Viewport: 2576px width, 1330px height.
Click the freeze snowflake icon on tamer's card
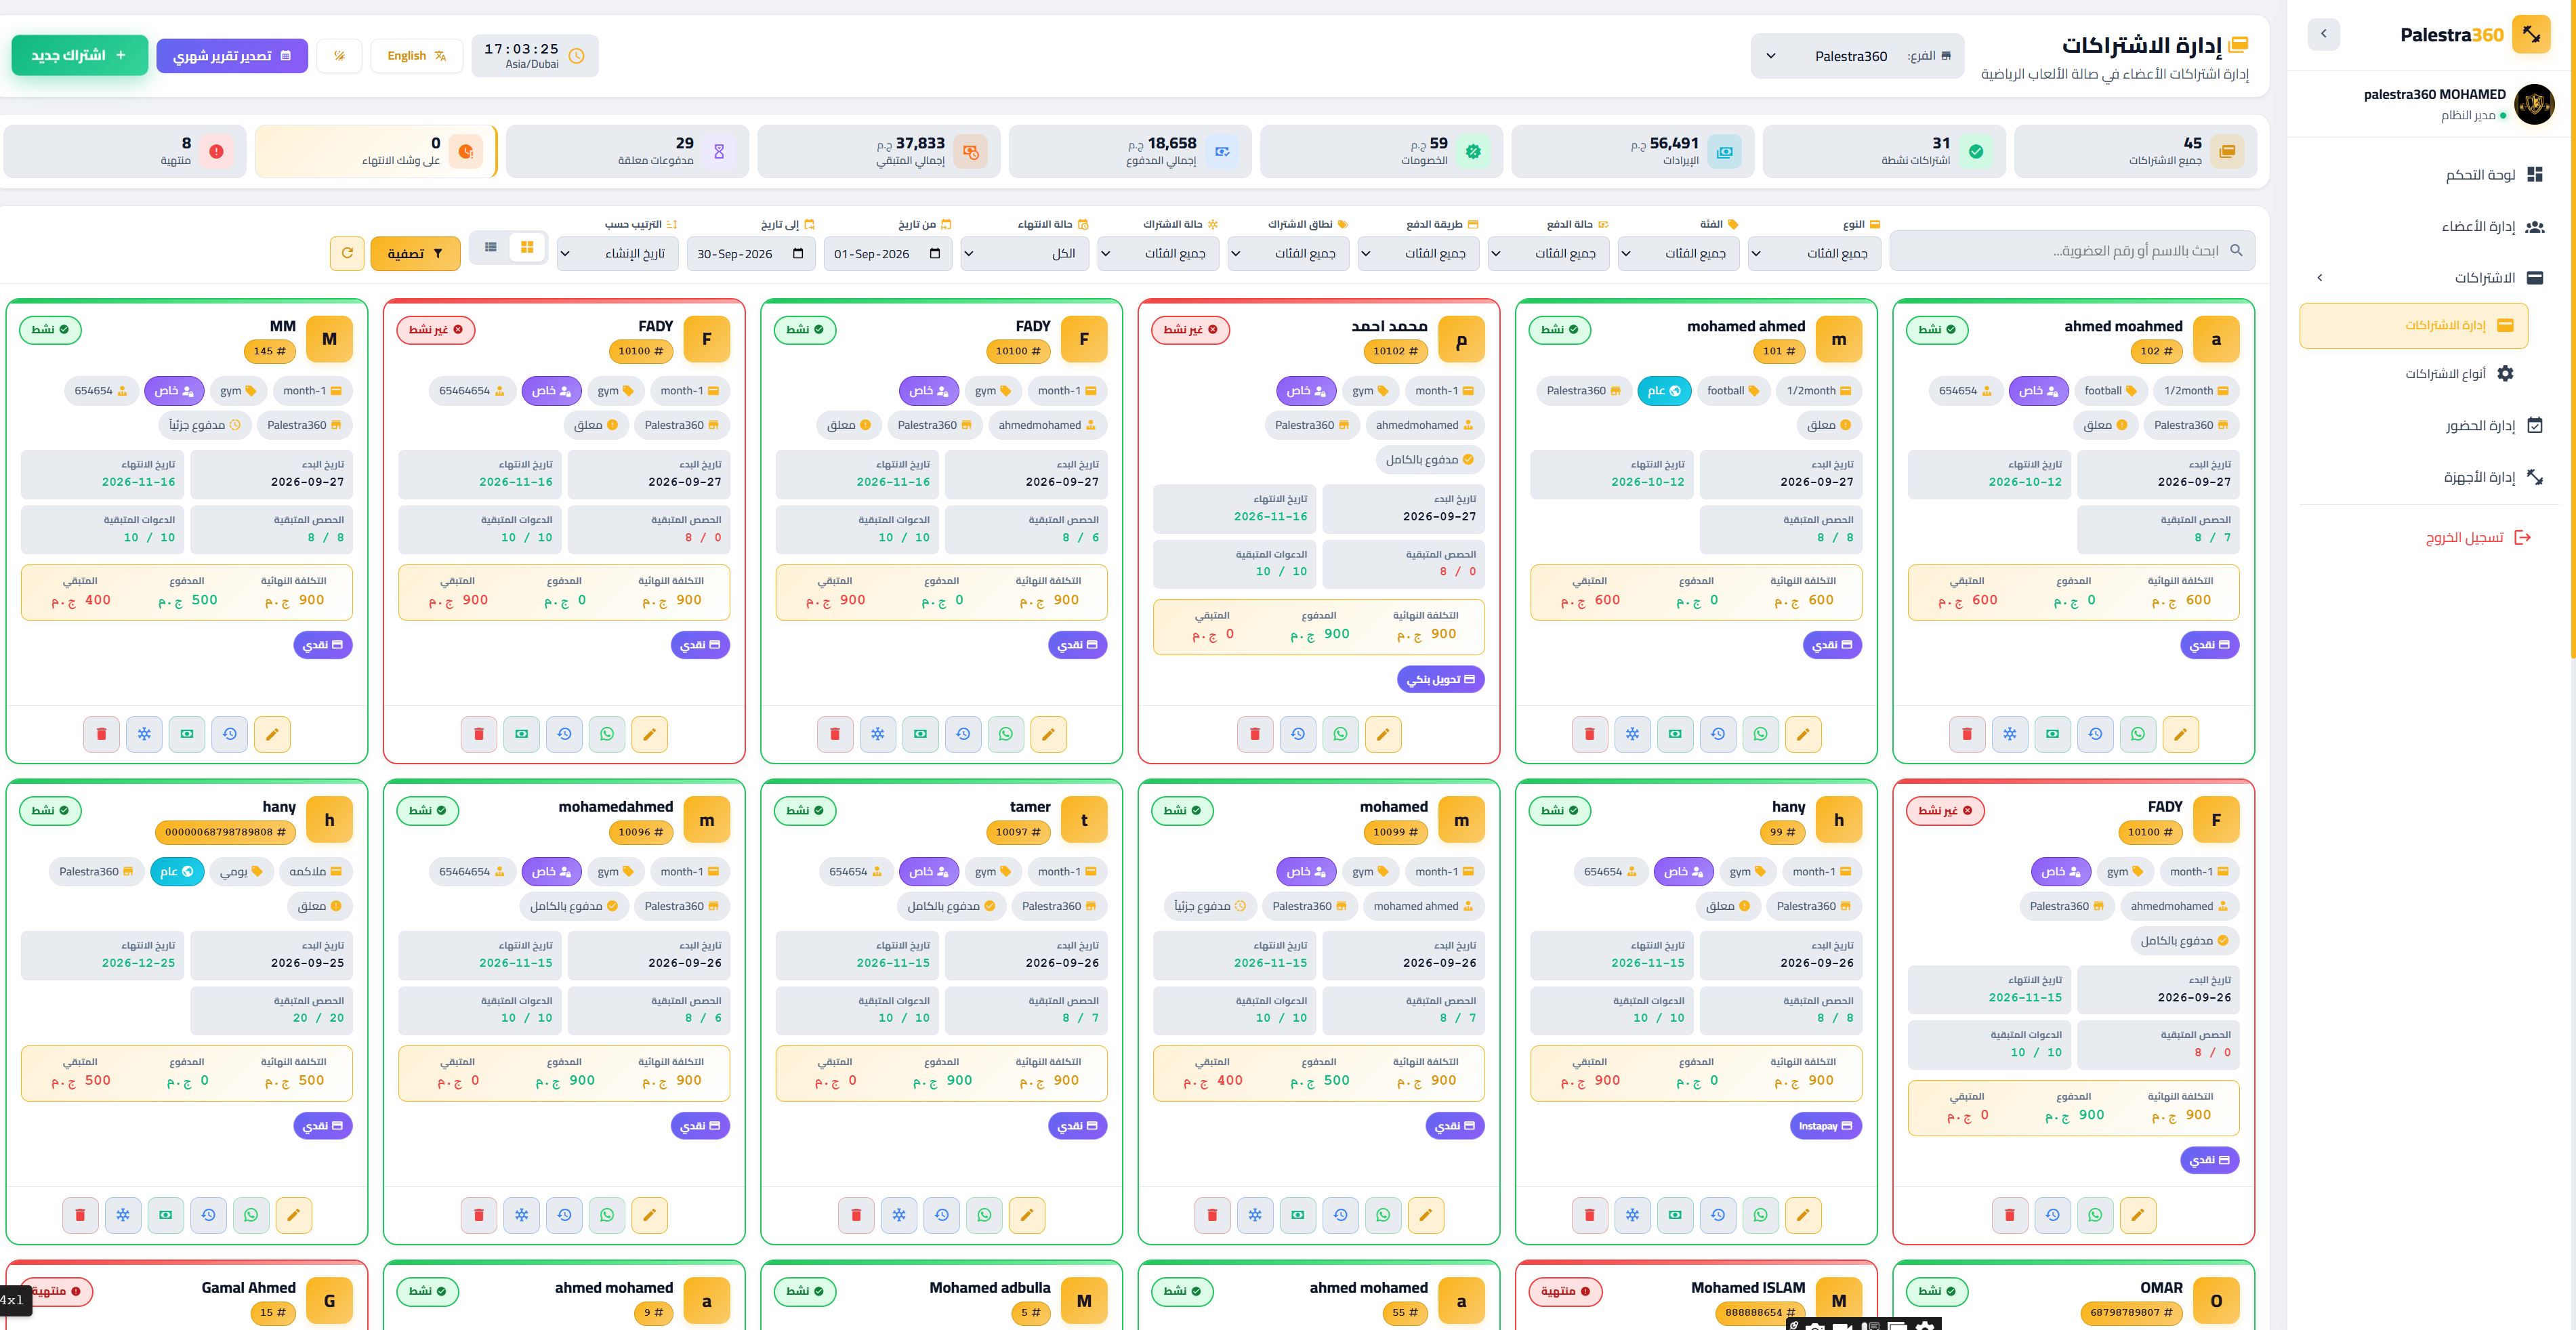point(899,1215)
